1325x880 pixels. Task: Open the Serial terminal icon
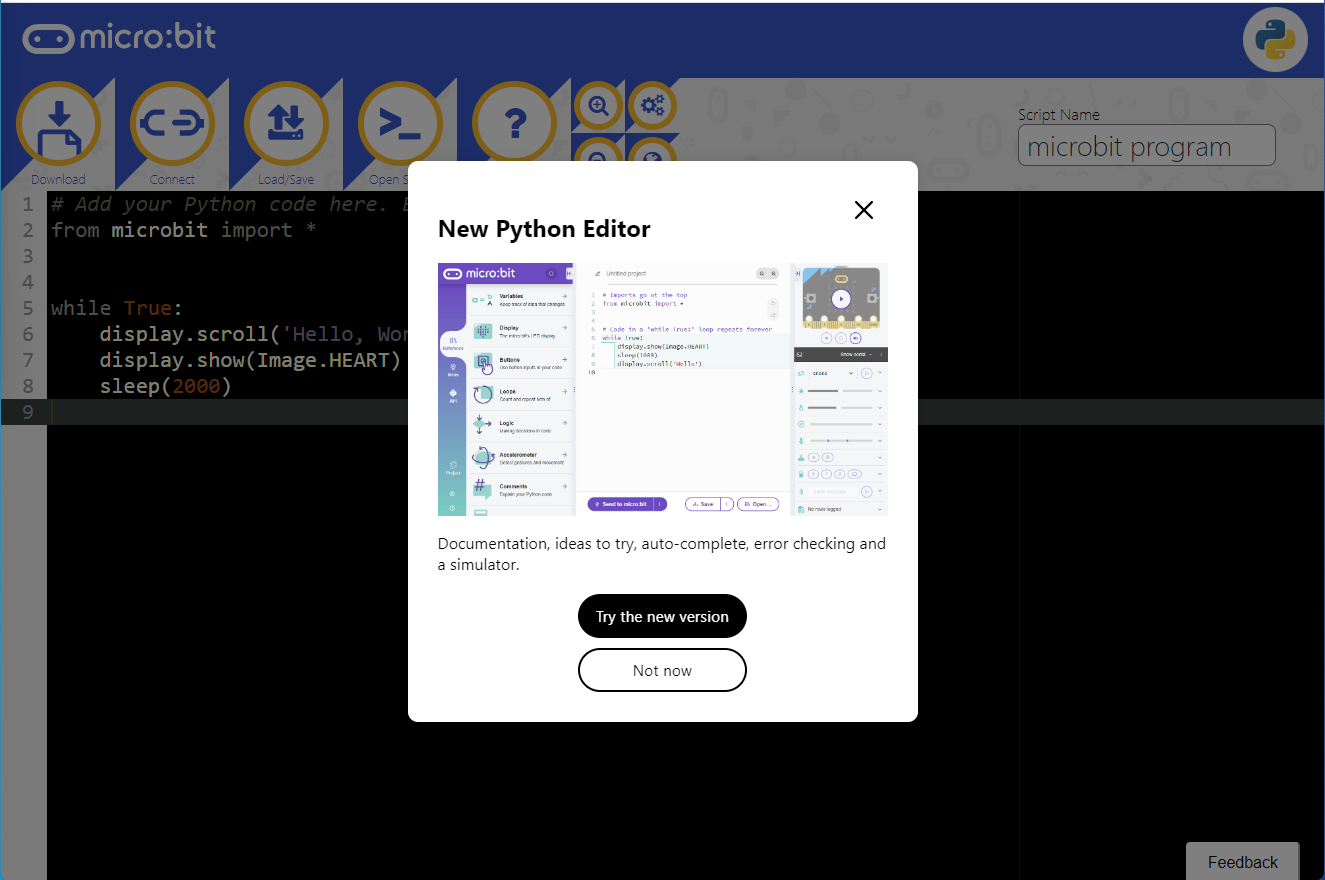pyautogui.click(x=400, y=123)
